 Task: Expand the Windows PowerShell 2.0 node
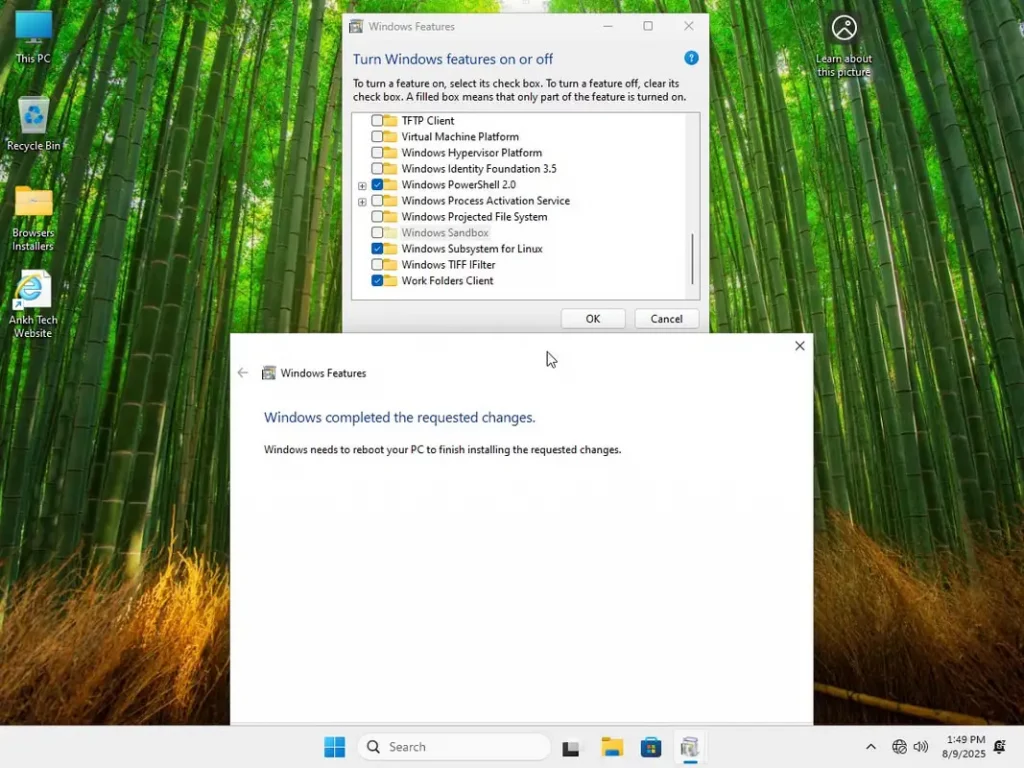(362, 185)
